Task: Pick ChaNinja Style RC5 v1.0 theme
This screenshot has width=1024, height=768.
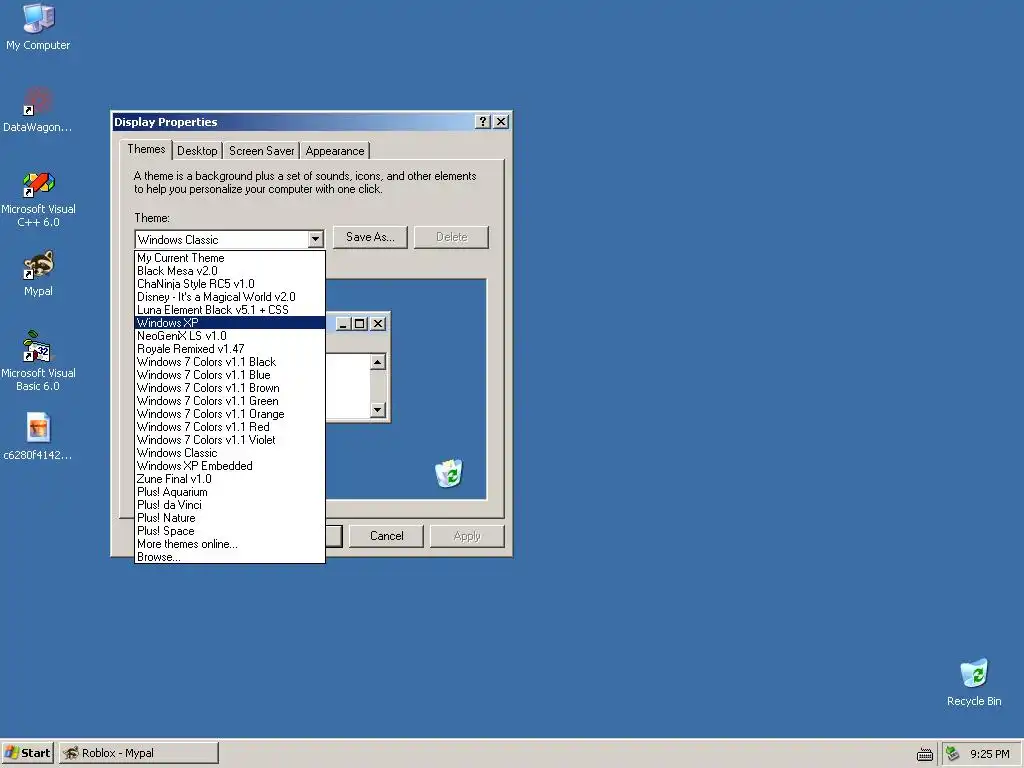Action: [230, 284]
